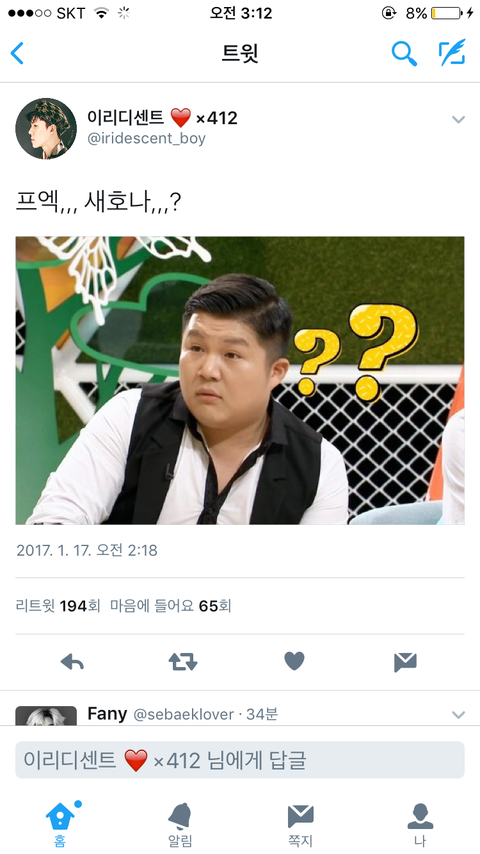Switch to the 알림 notifications tab
This screenshot has height=854, width=480.
[x=180, y=825]
